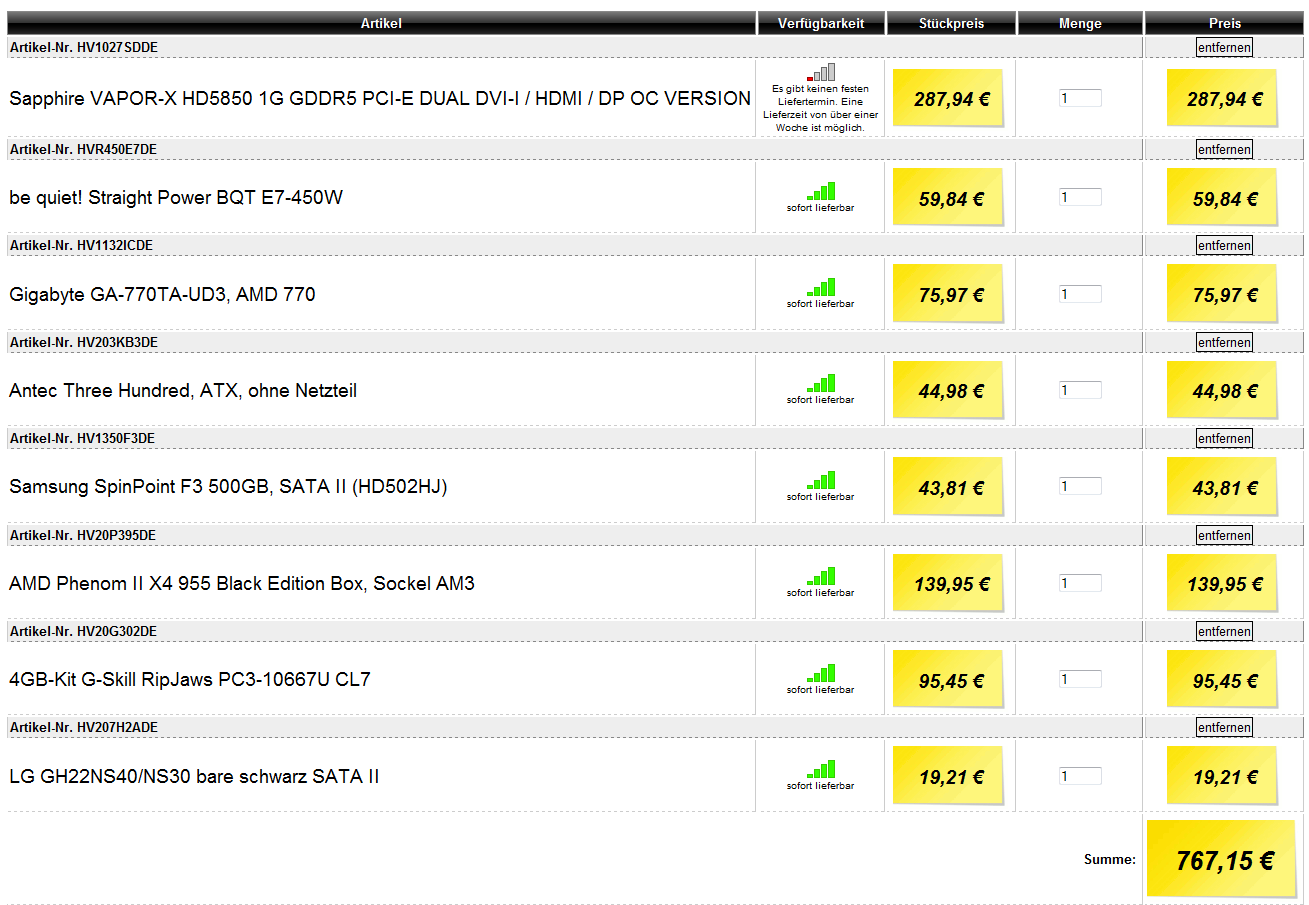The width and height of the screenshot is (1309, 905).
Task: Click the 287,94 € sticker in the Stückpreis column
Action: [948, 98]
